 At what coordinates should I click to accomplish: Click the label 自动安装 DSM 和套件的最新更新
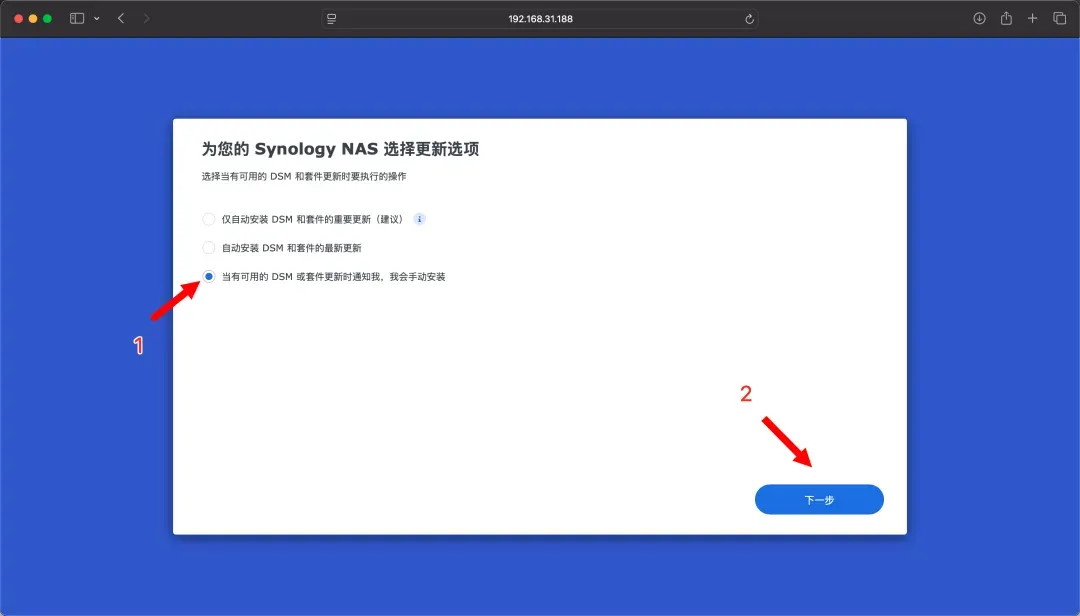(x=291, y=248)
